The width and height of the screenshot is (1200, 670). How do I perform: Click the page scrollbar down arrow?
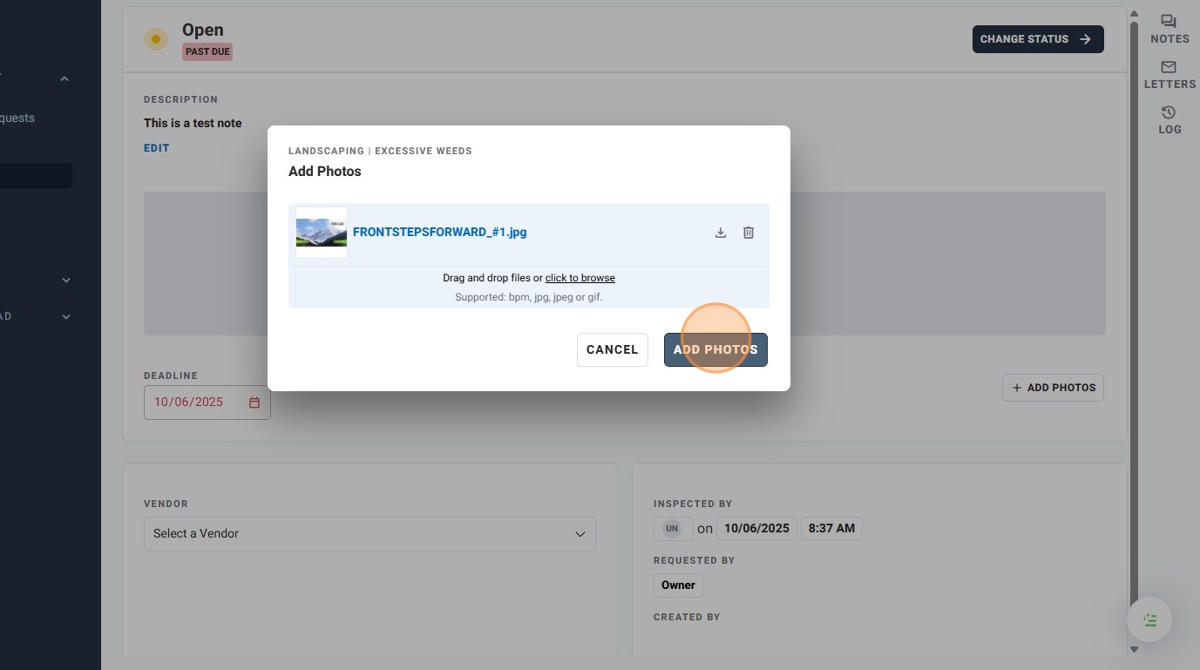tap(1133, 649)
